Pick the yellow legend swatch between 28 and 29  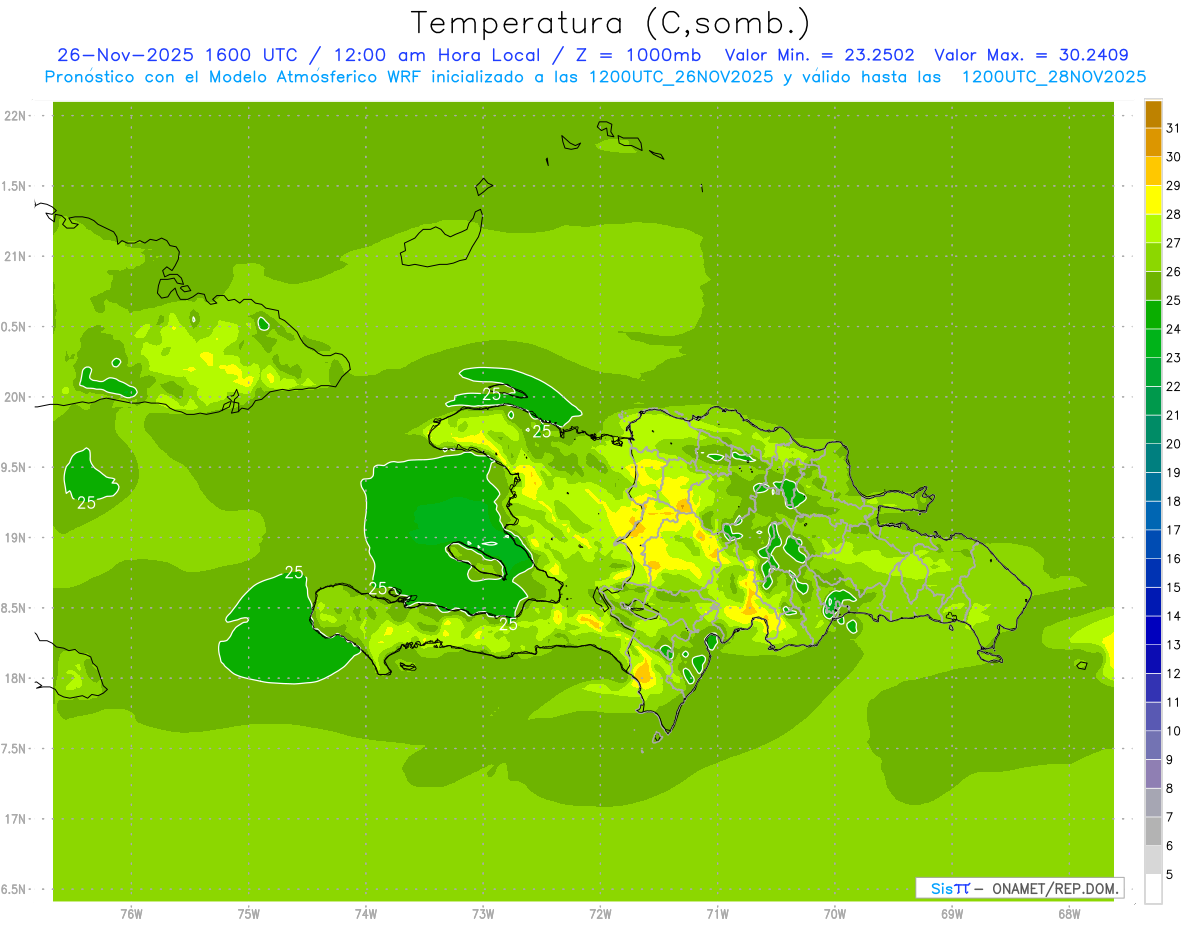pos(1153,200)
